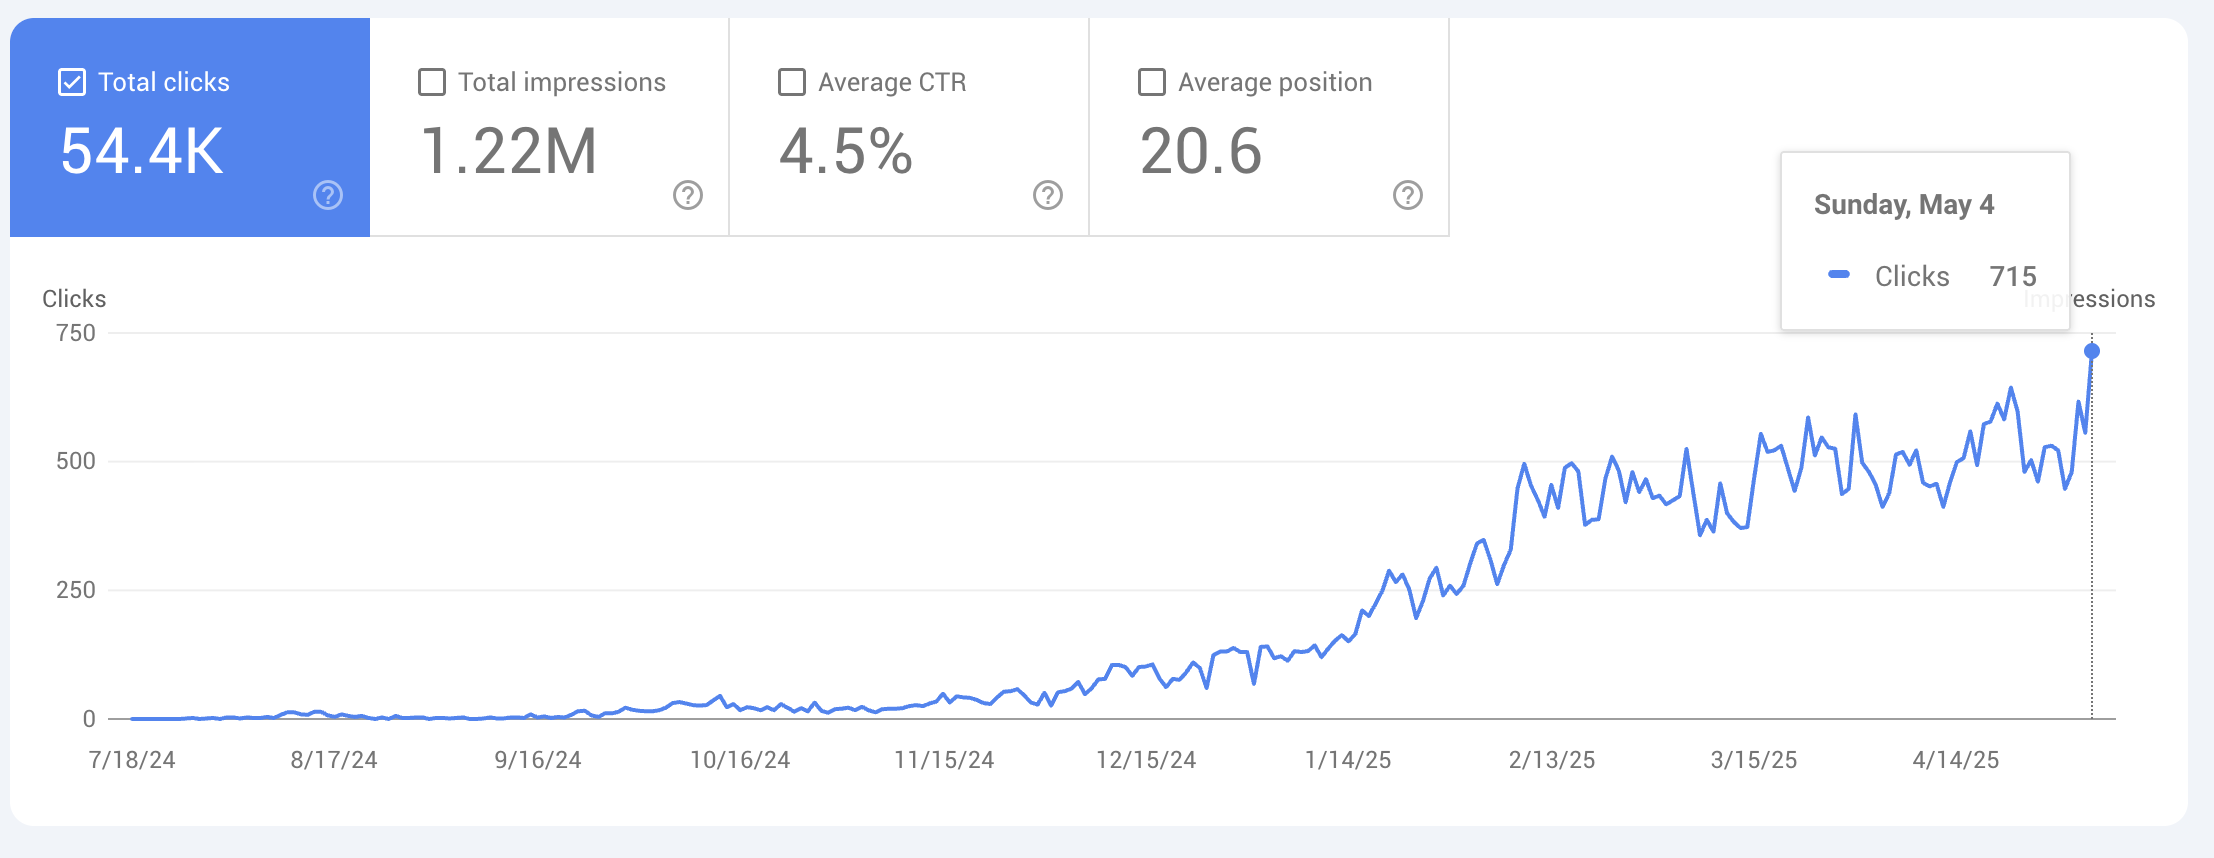
Task: Enable the Average CTR checkbox
Action: [791, 82]
